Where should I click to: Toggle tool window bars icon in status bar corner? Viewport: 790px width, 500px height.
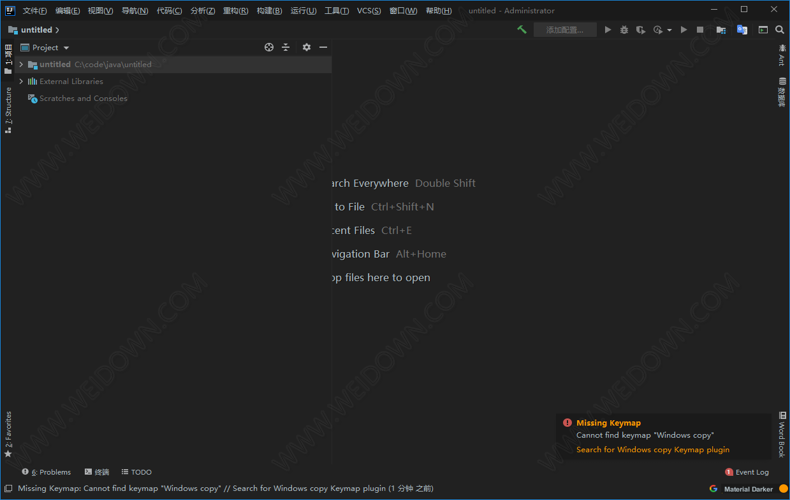[8, 488]
